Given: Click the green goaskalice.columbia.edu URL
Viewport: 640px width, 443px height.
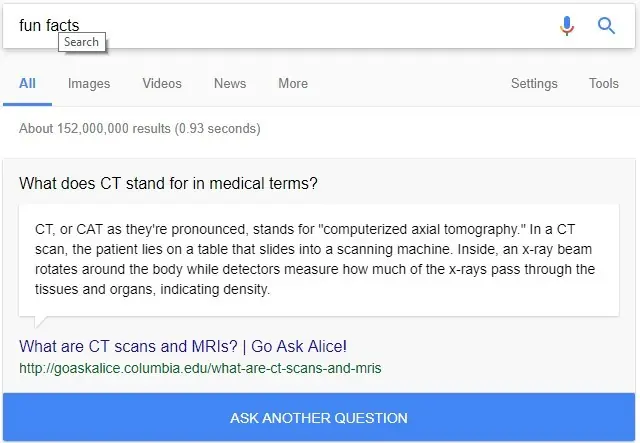Looking at the screenshot, I should click(x=200, y=368).
